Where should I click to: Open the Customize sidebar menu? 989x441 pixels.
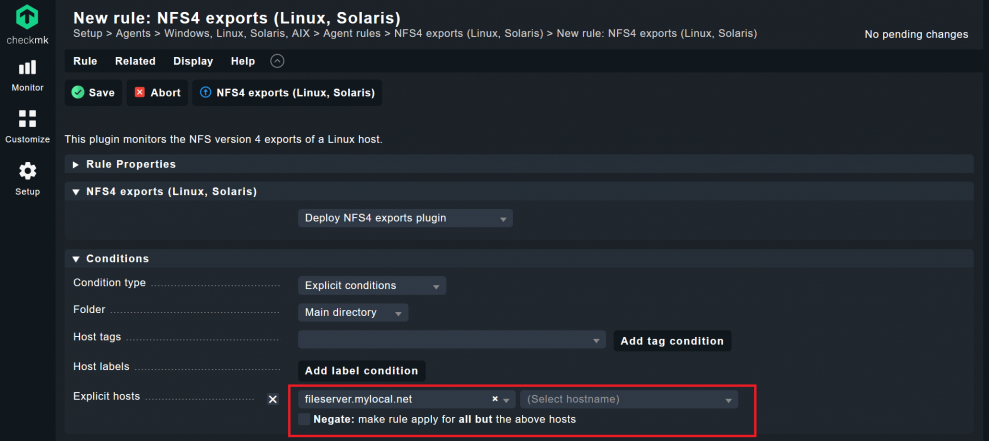27,127
